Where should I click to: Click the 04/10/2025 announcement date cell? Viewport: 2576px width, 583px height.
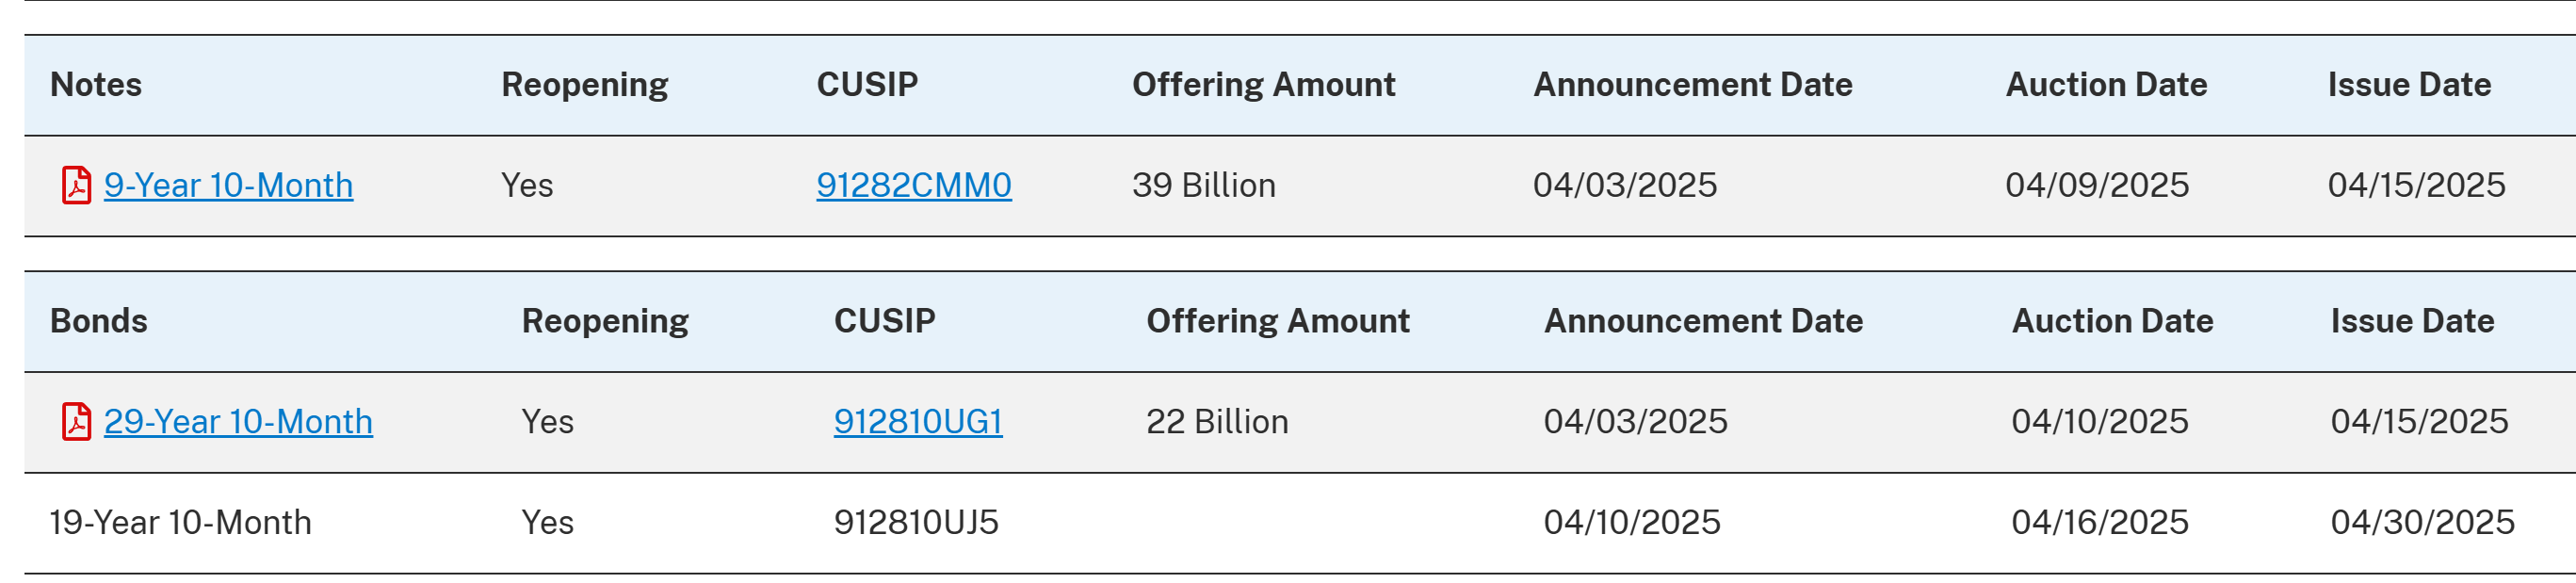(x=1631, y=522)
